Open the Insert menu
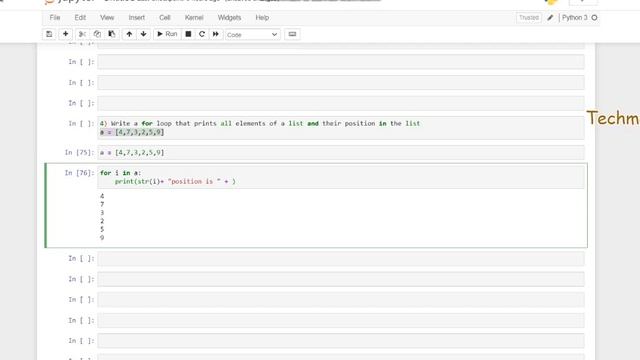Viewport: 640px width, 360px height. point(136,18)
